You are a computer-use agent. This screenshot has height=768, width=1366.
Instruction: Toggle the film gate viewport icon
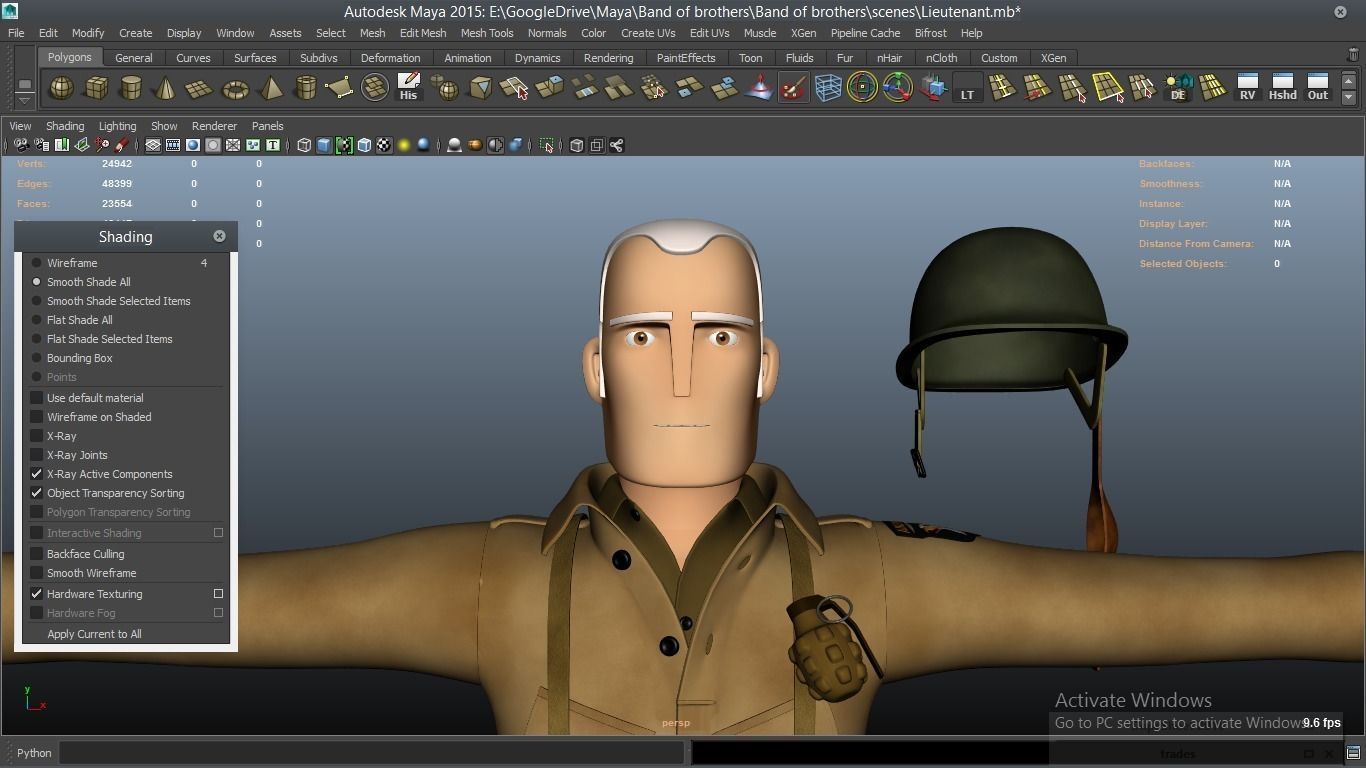(x=173, y=145)
